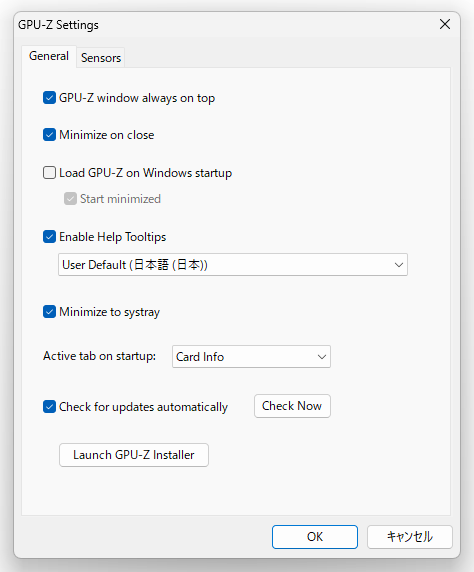This screenshot has height=572, width=474.
Task: Open the User Default language dropdown
Action: click(x=233, y=264)
